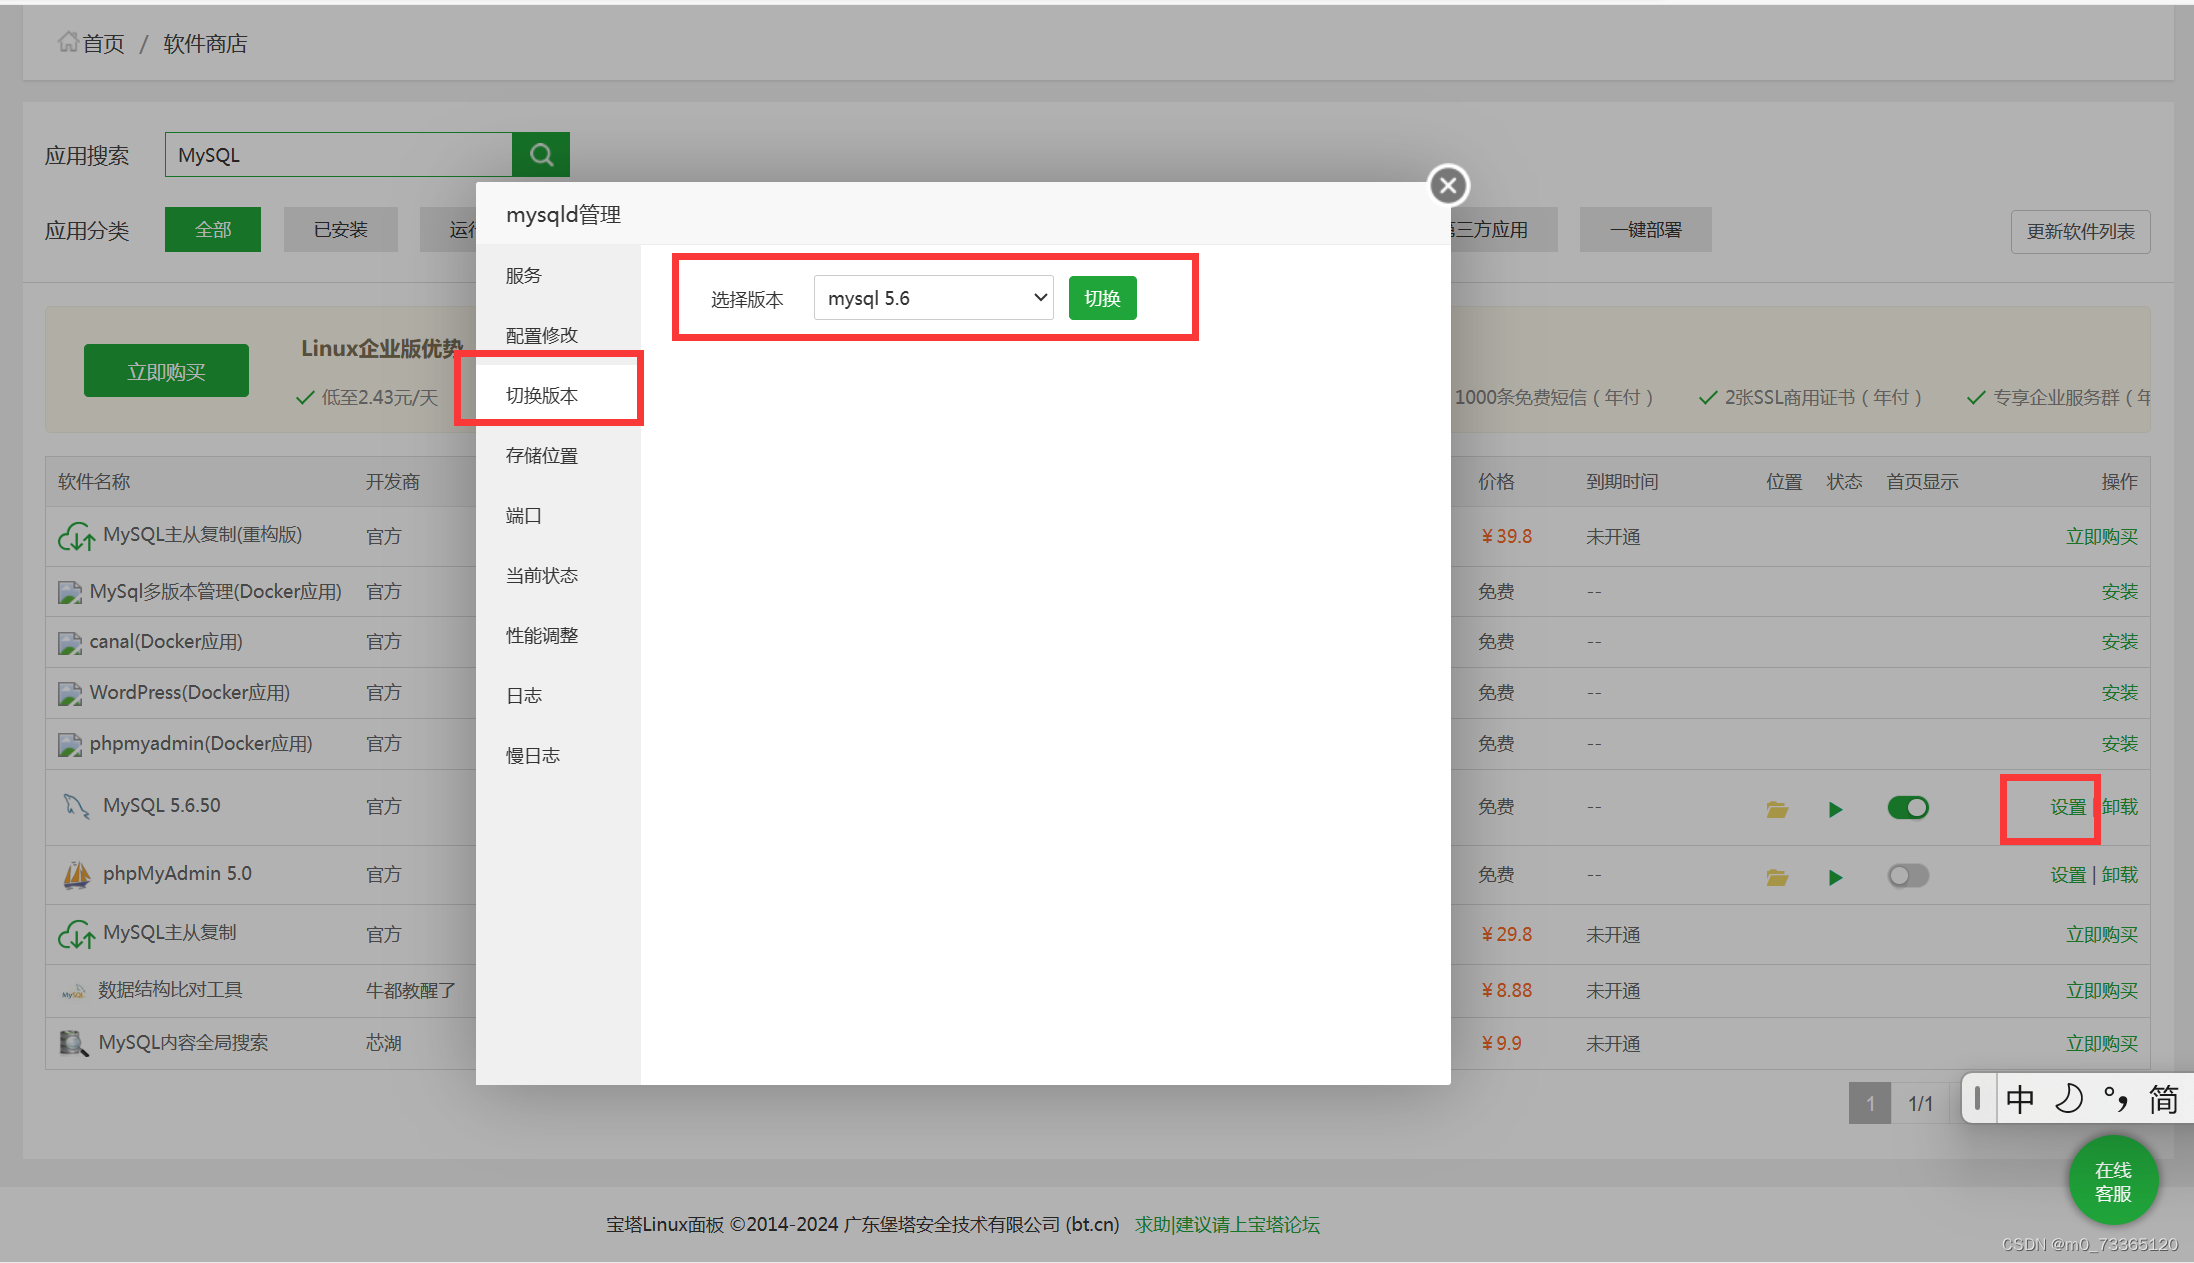Click 立即购买 for MySQL主从复制 ¥29.8
Viewport: 2194px width, 1263px height.
(2102, 935)
